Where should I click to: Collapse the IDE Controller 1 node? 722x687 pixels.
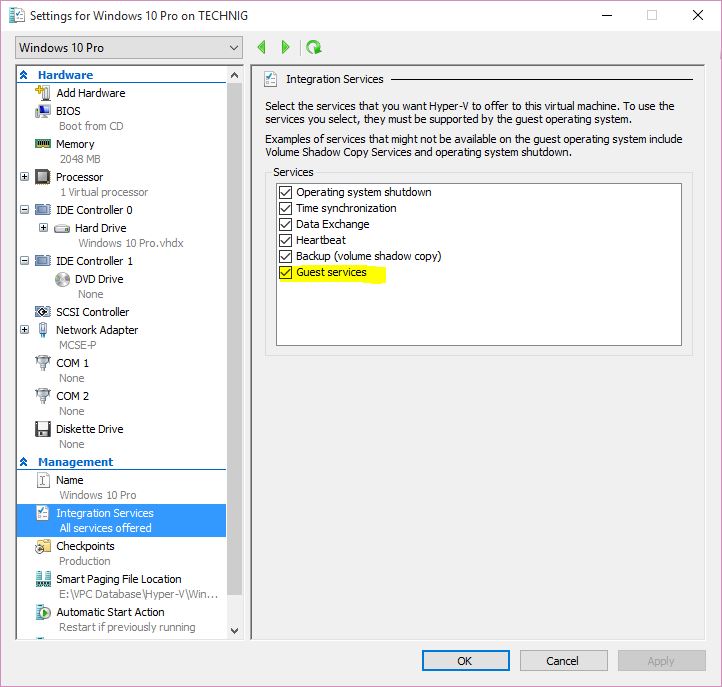click(24, 261)
